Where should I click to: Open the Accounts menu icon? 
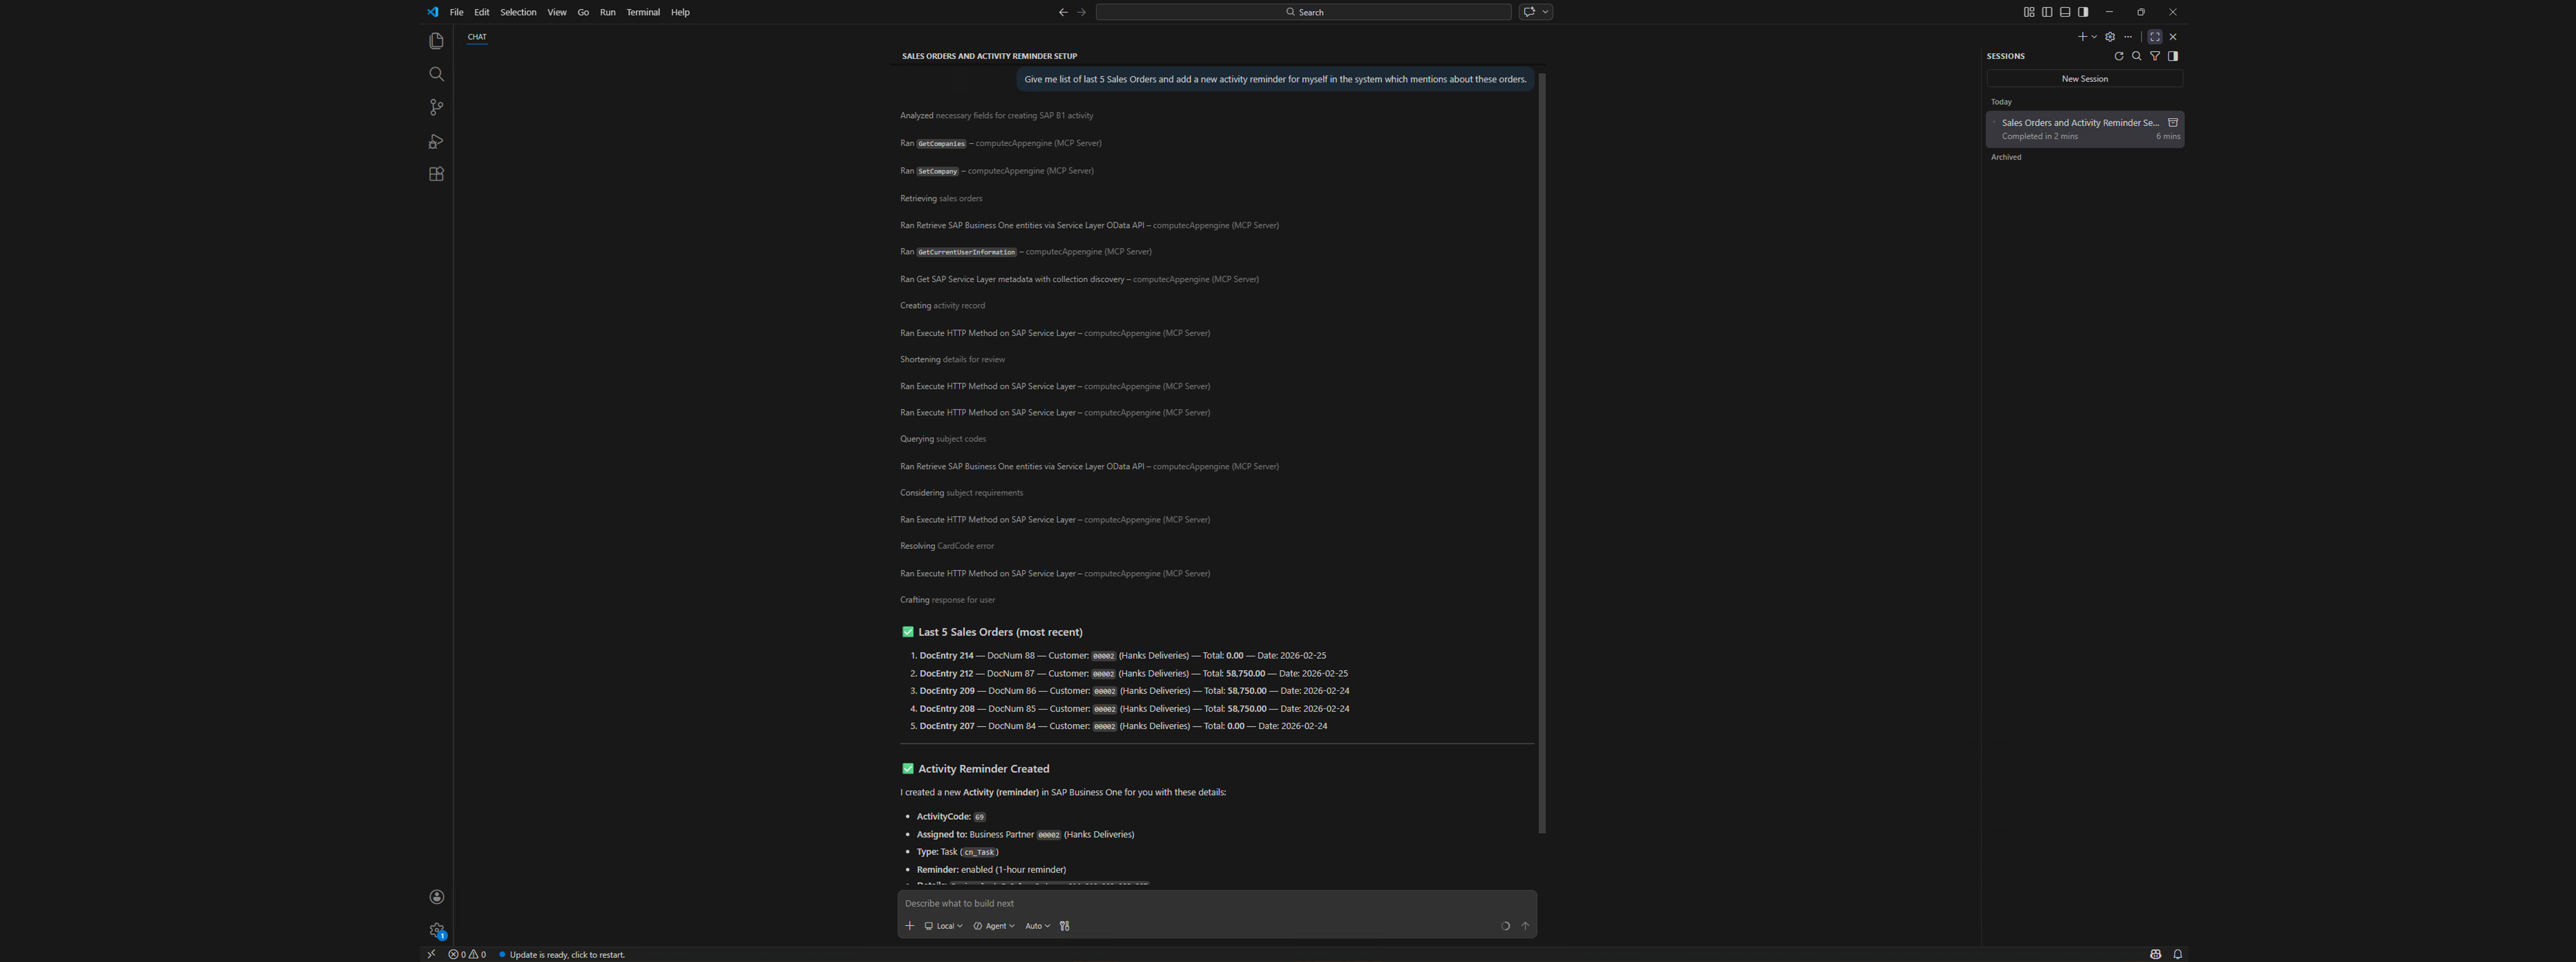point(437,897)
